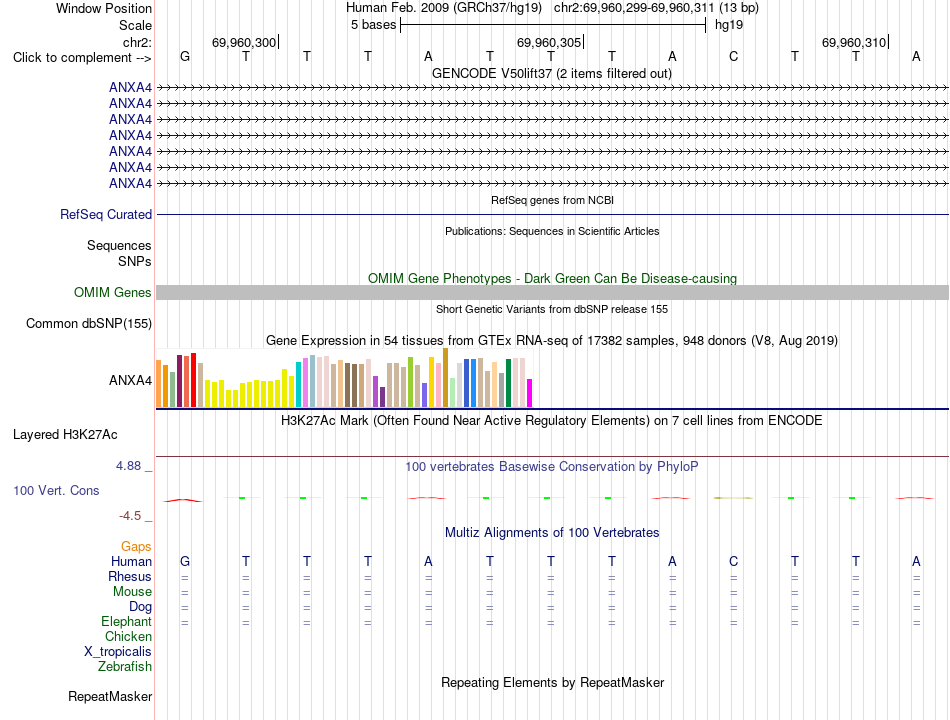Click the 69,960,310 position marker
950x720 pixels.
click(854, 42)
